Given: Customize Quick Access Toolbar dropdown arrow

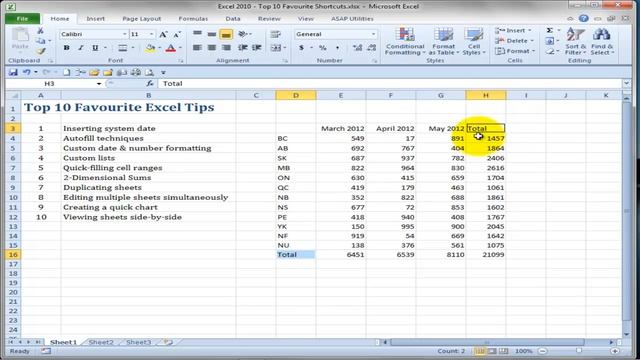Looking at the screenshot, I should (163, 73).
